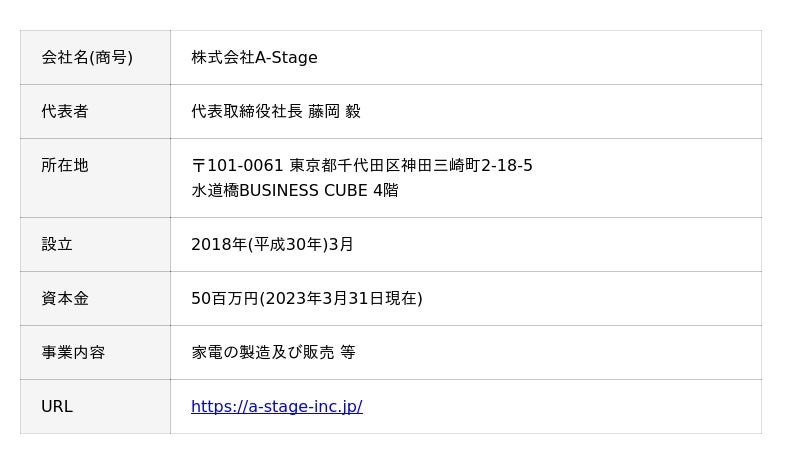Click the 2018年(平成30年)3月 date text
800x464 pixels.
coord(272,245)
